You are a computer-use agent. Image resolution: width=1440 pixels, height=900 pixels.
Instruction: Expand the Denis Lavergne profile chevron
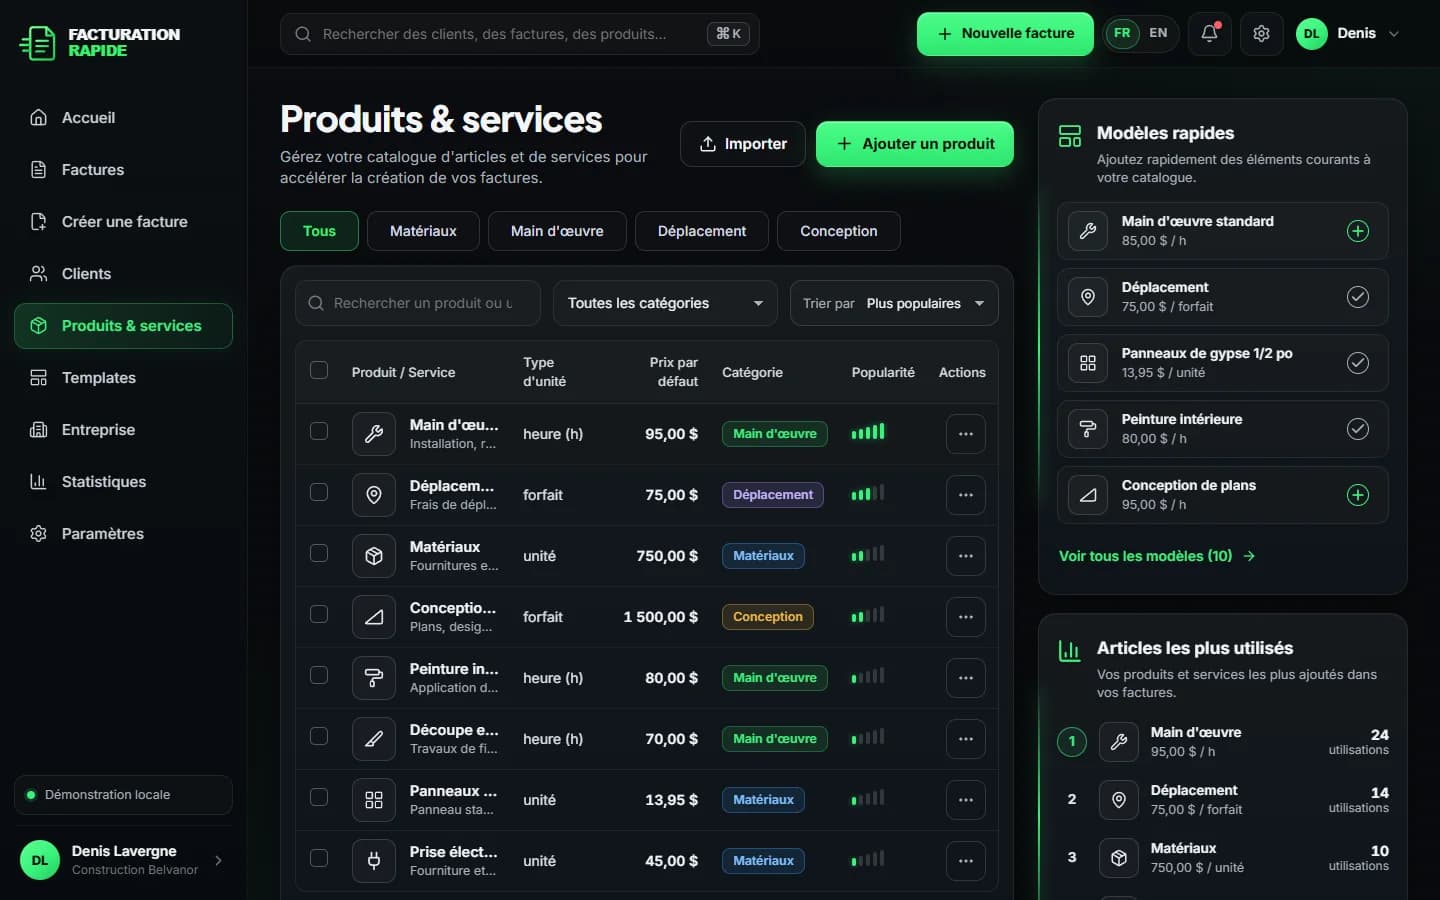(x=218, y=860)
